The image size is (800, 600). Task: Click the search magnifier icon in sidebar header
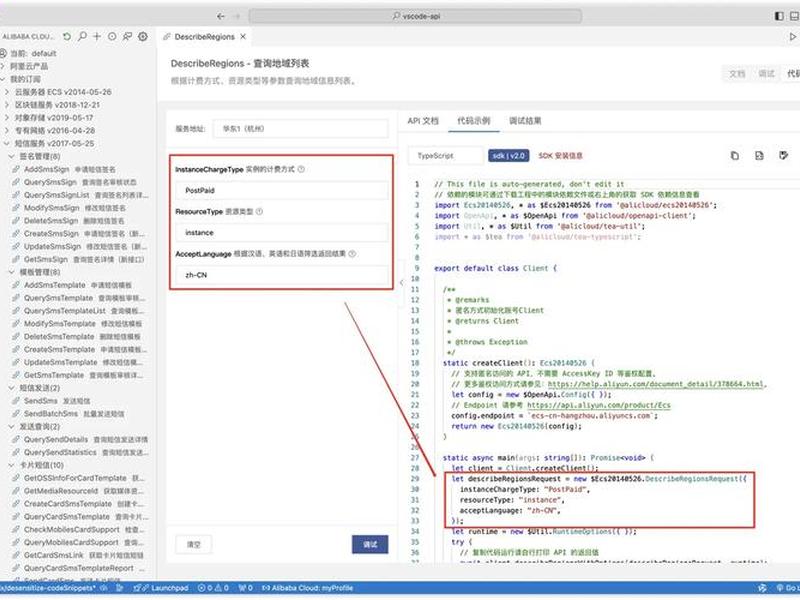click(x=82, y=37)
